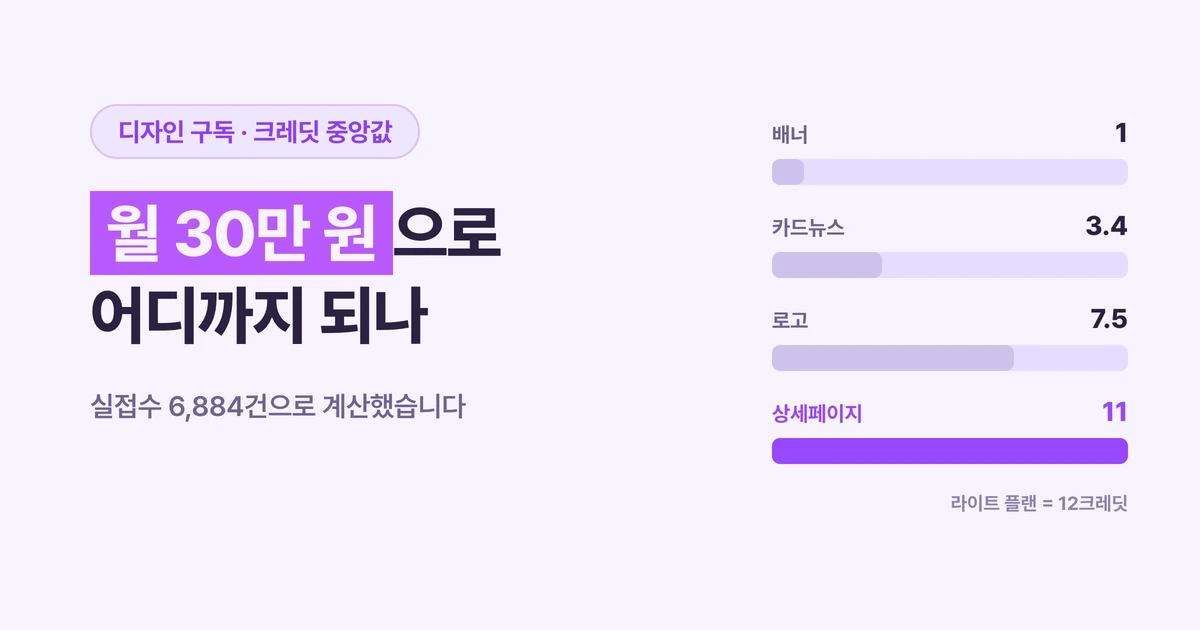This screenshot has width=1200, height=630.
Task: Click the 카드뉴스 progress bar
Action: point(950,265)
